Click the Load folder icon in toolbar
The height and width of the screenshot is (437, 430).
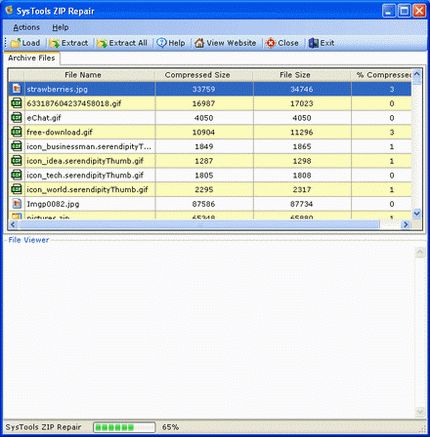[x=15, y=43]
